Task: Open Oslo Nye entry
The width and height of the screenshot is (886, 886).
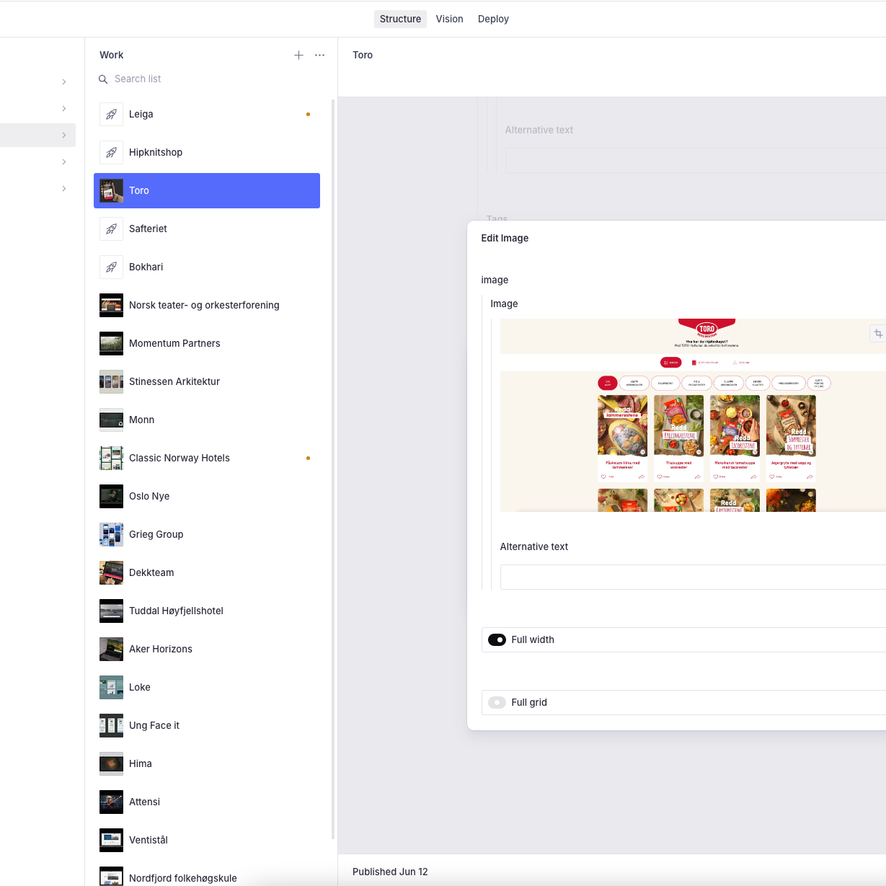Action: [207, 496]
